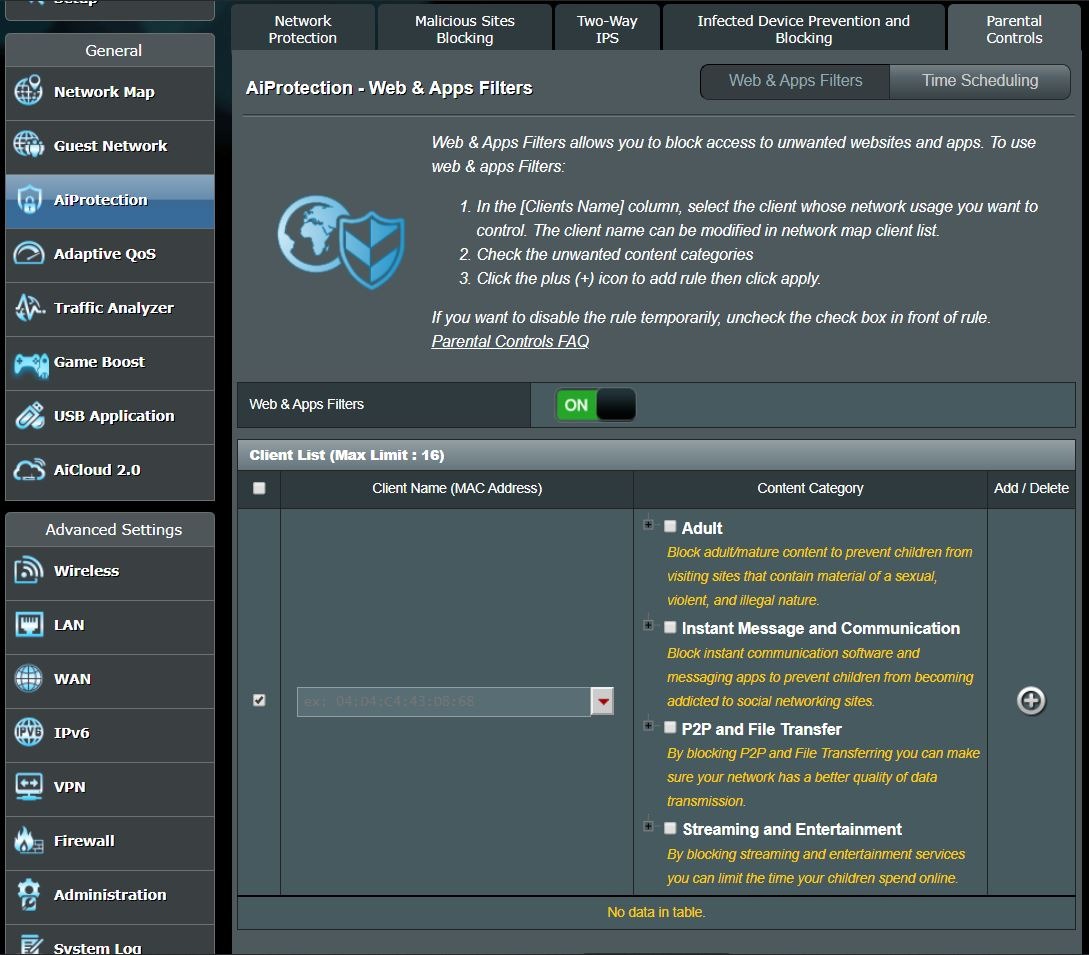Expand Instant Message and Communication subcategories

point(648,625)
